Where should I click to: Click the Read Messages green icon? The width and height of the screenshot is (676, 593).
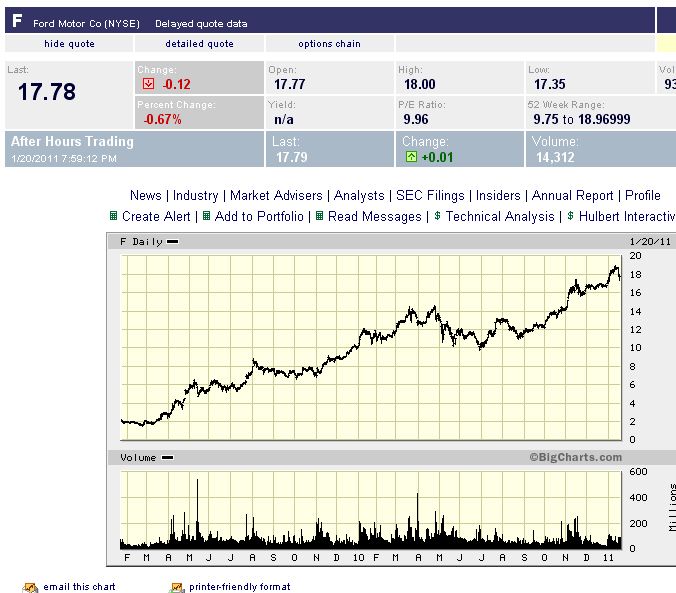pos(319,215)
